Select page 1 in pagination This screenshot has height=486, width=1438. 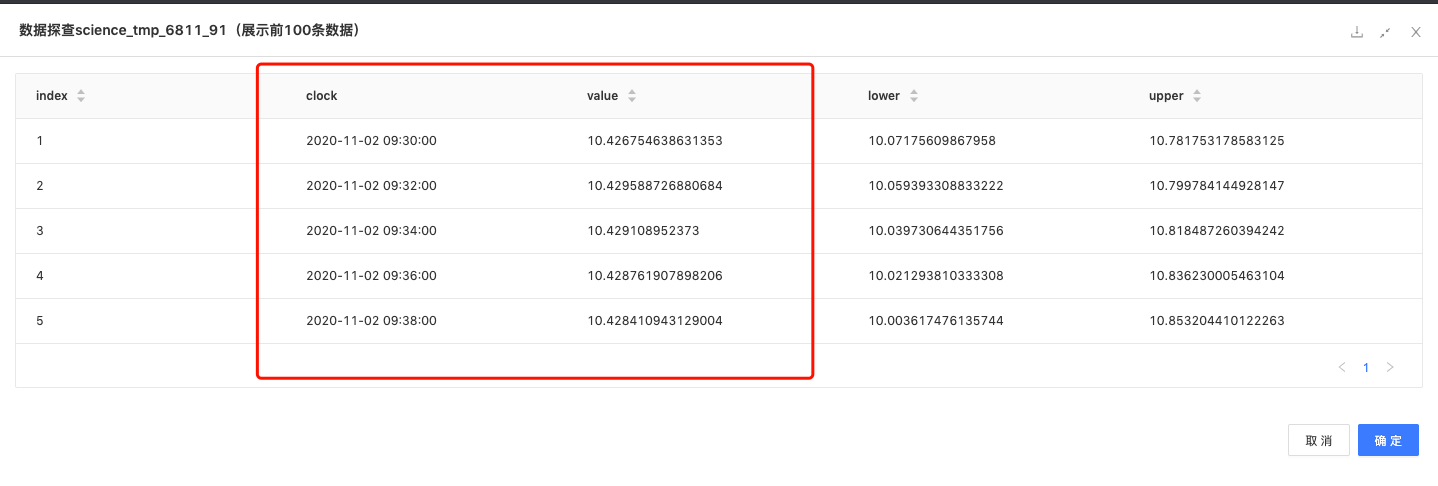[x=1366, y=367]
